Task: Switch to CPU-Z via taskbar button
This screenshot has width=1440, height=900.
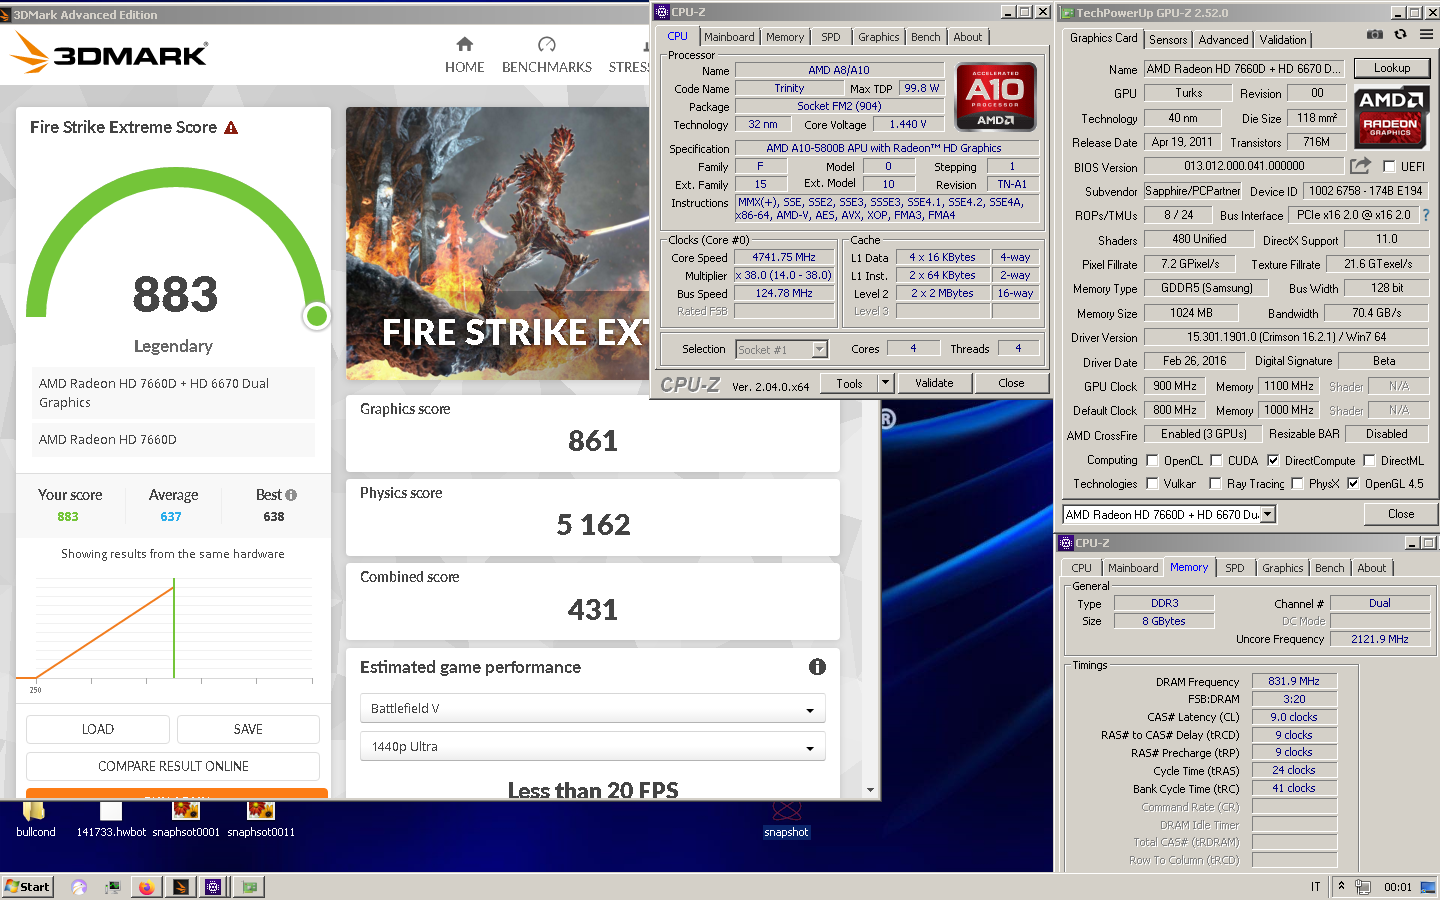Action: 213,887
